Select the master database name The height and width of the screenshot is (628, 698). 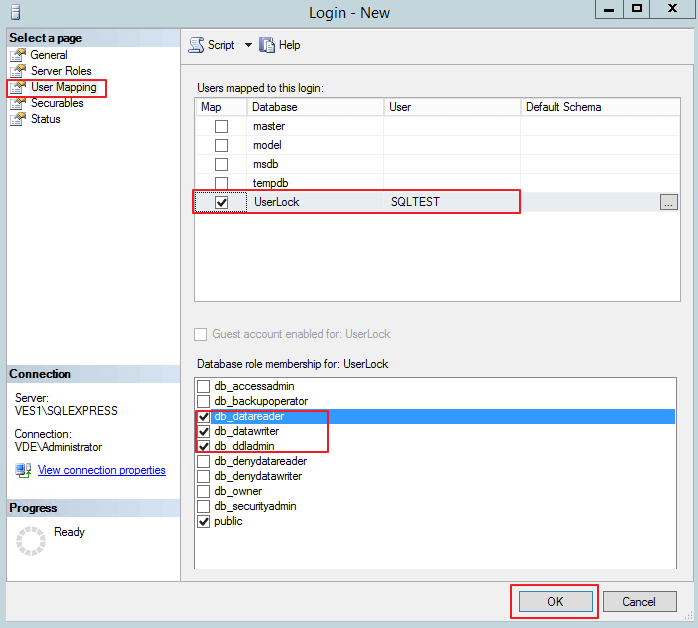[x=269, y=126]
